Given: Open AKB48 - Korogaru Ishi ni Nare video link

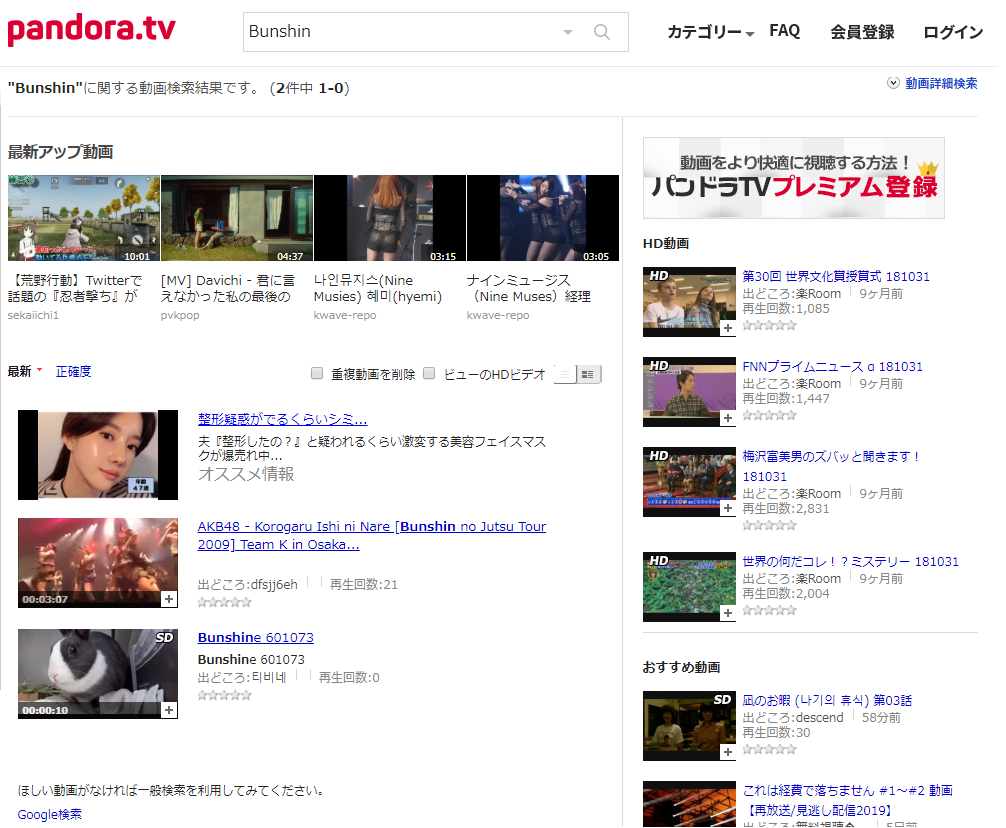Looking at the screenshot, I should pos(372,535).
